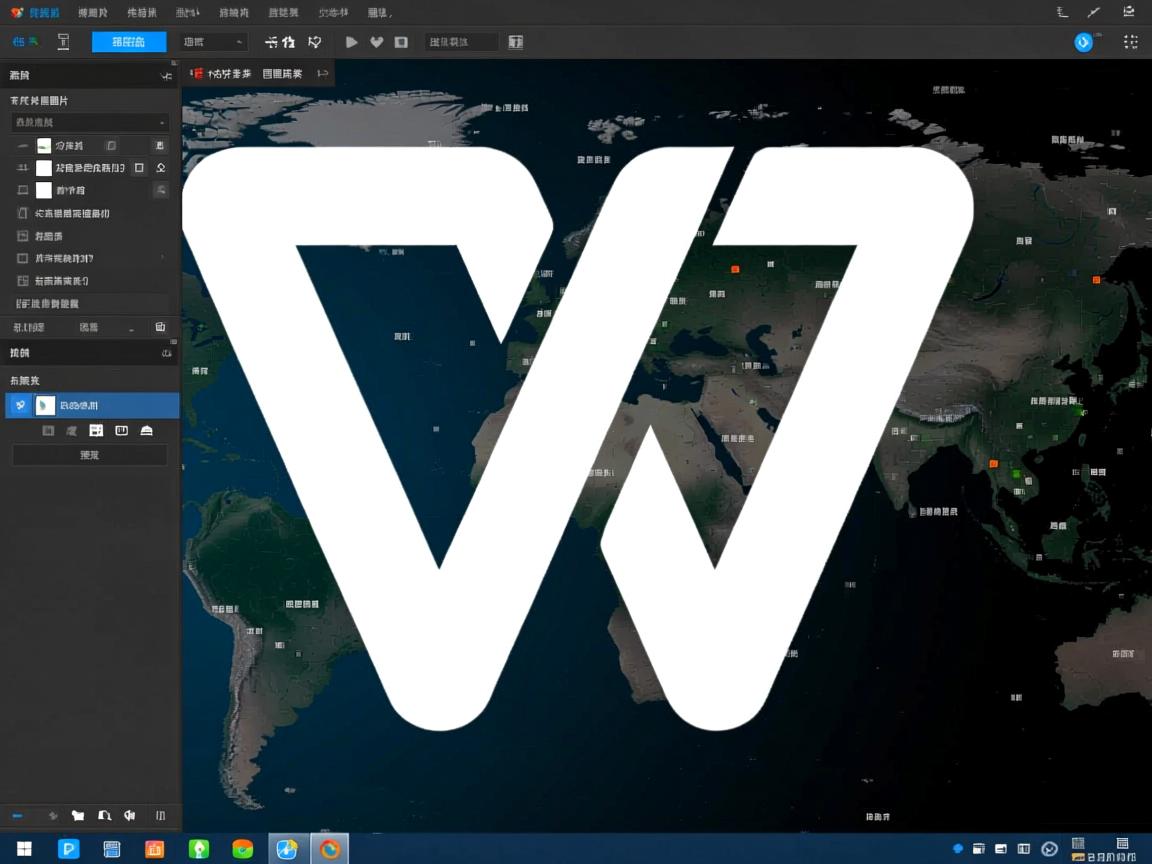The height and width of the screenshot is (864, 1152).
Task: Open the Windows Start menu
Action: tap(24, 849)
